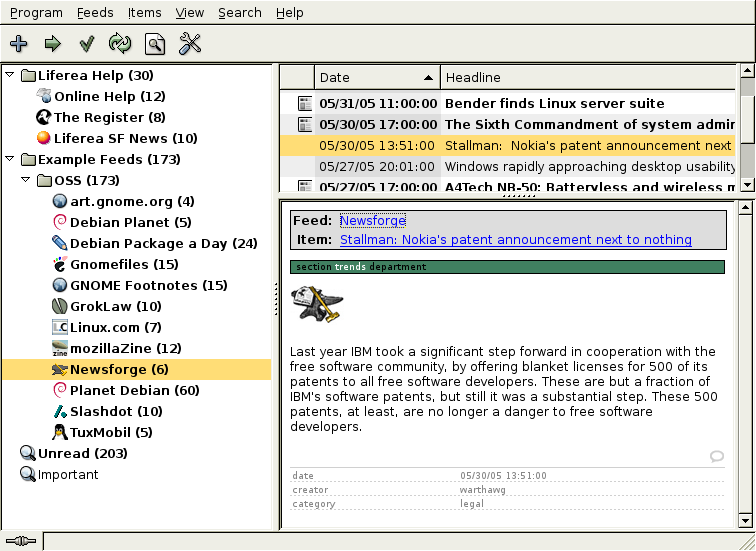Open preferences via the tools icon
This screenshot has width=756, height=551.
point(190,43)
